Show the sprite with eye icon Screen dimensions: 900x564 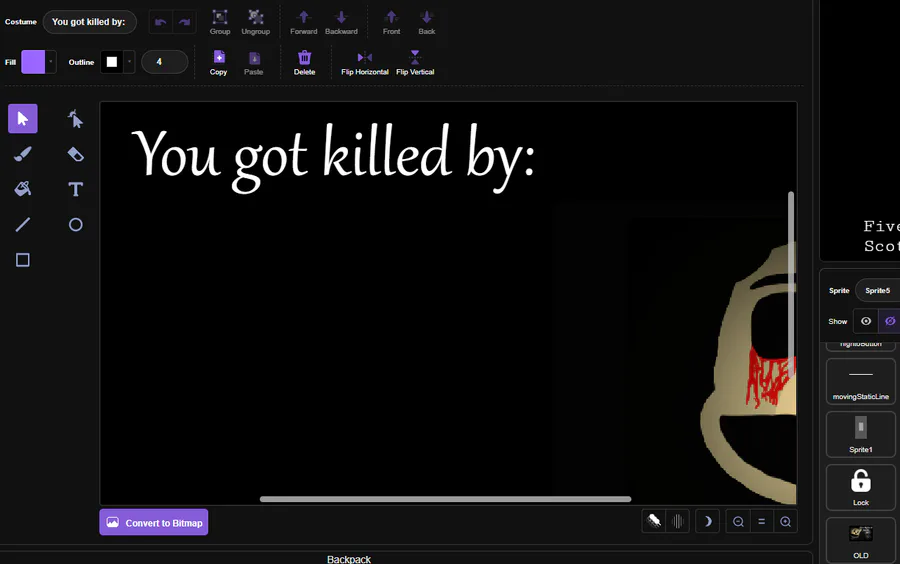(866, 321)
